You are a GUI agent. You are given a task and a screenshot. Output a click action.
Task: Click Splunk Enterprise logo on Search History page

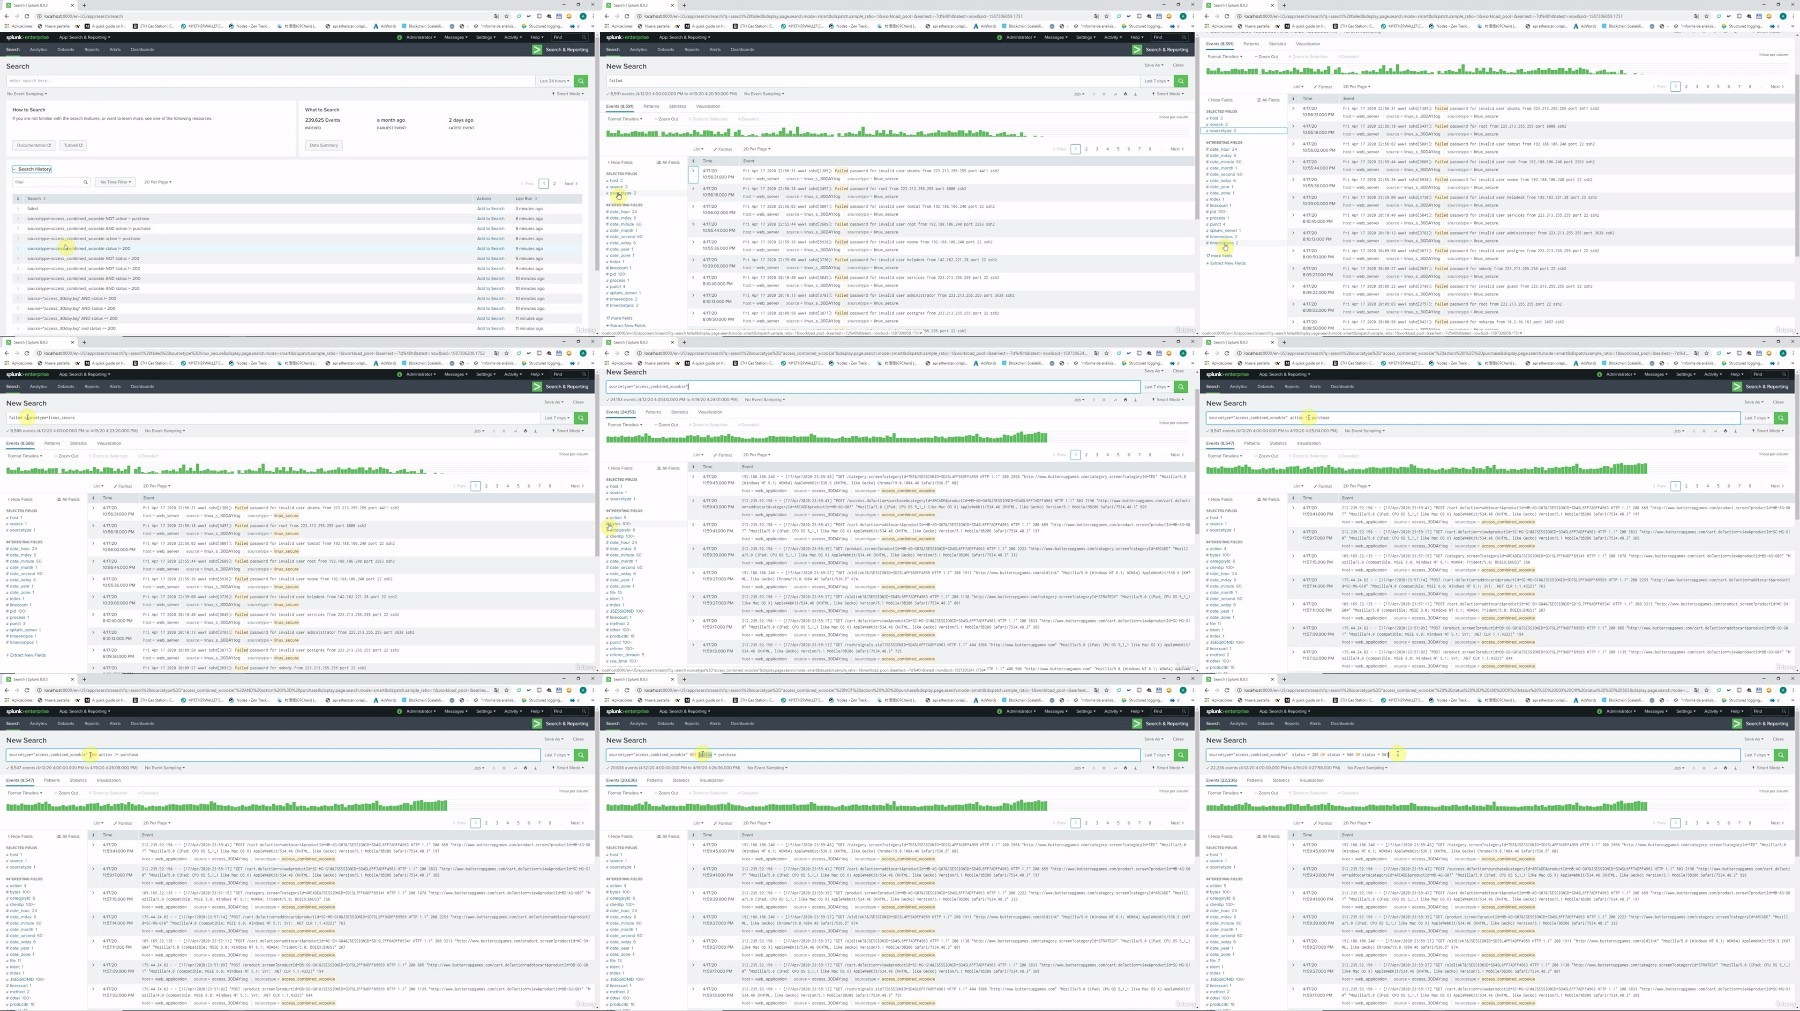tap(27, 37)
